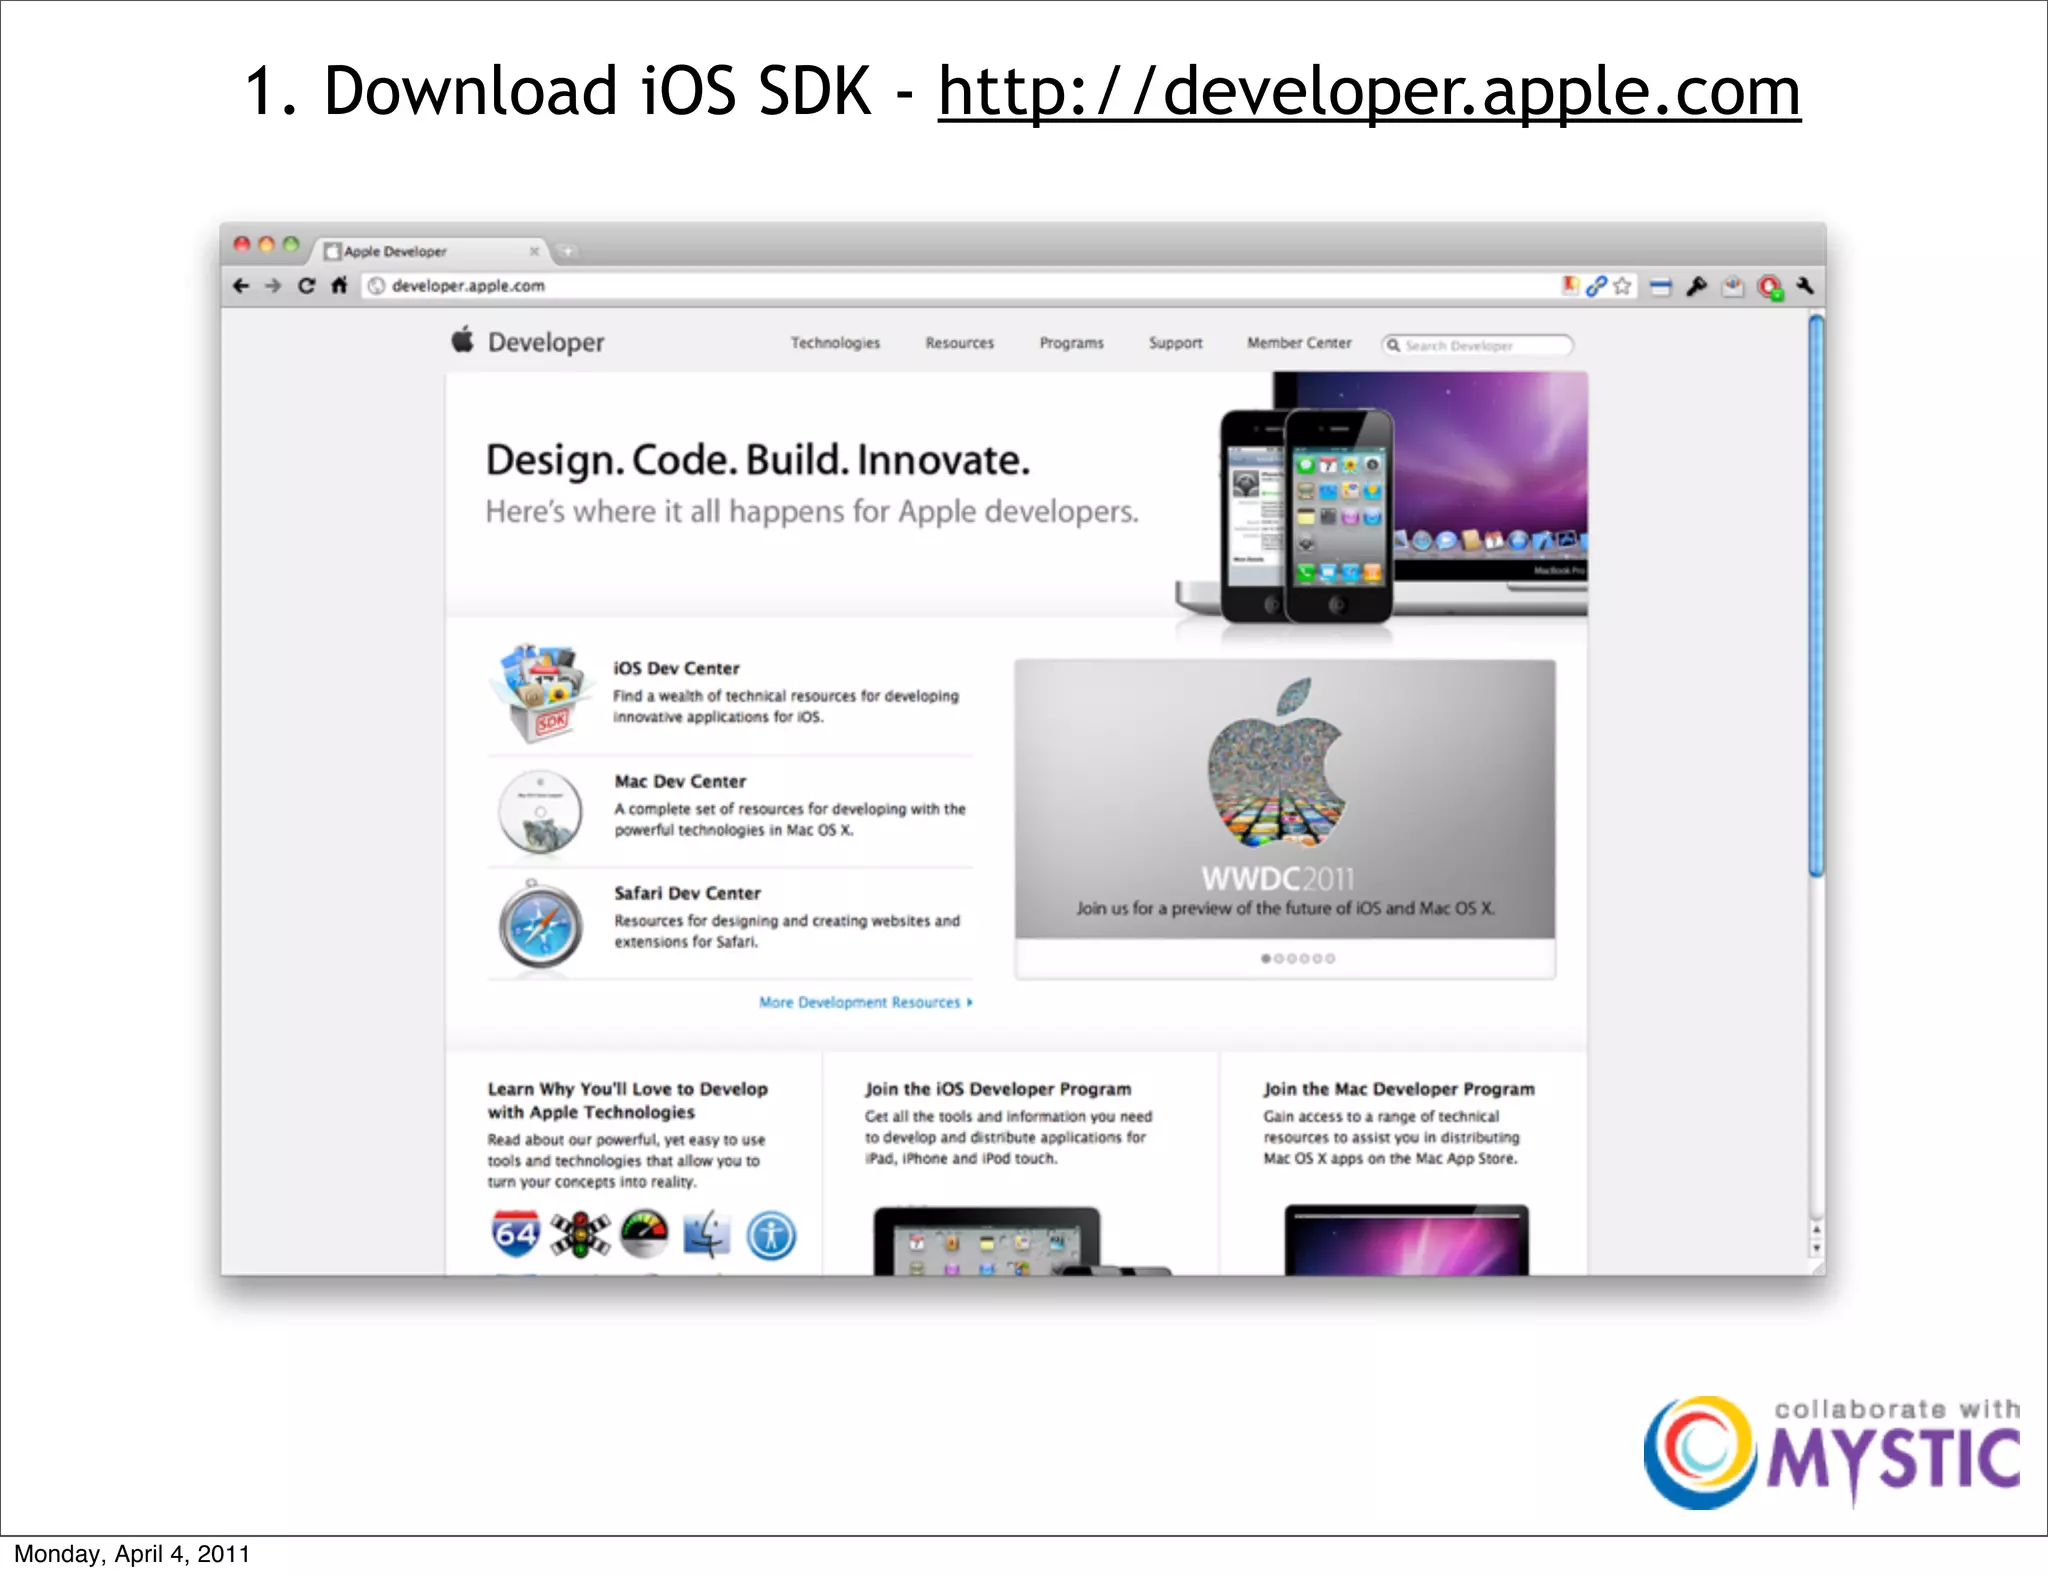Click the developer.apple.com address bar
This screenshot has height=1576, width=2048.
(960, 286)
